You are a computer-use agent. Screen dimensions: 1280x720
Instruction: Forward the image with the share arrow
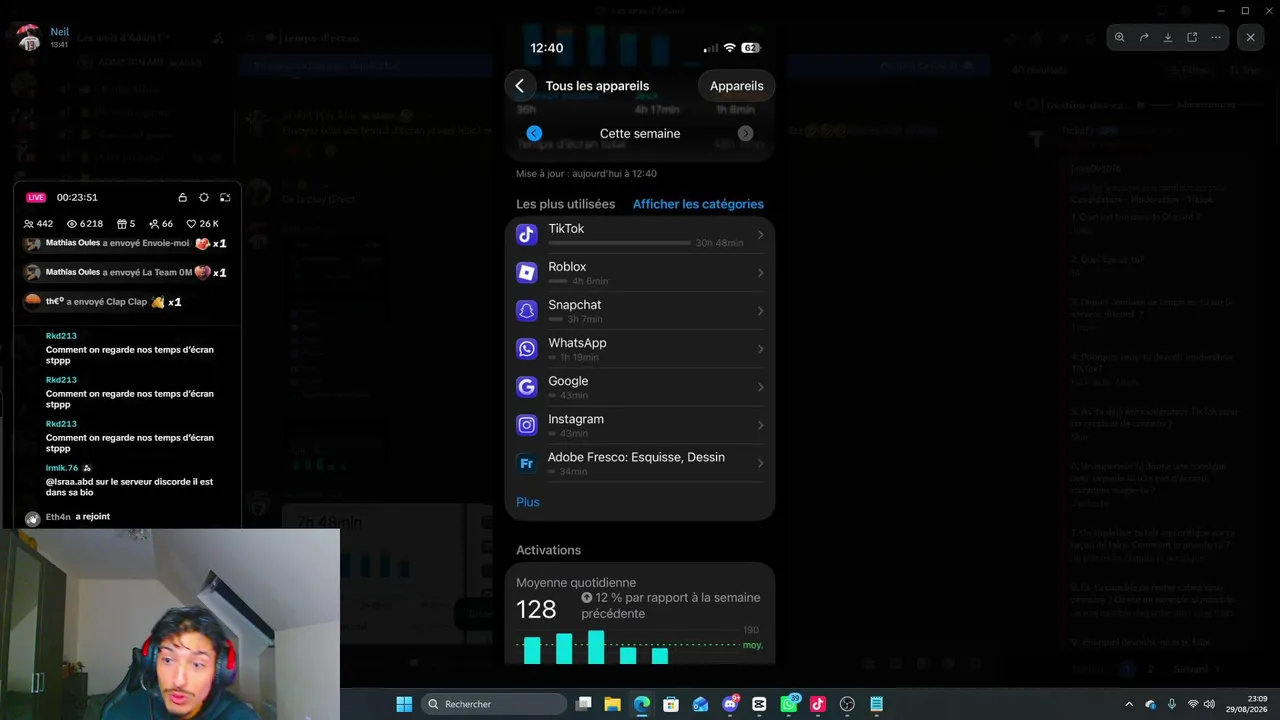pyautogui.click(x=1144, y=37)
